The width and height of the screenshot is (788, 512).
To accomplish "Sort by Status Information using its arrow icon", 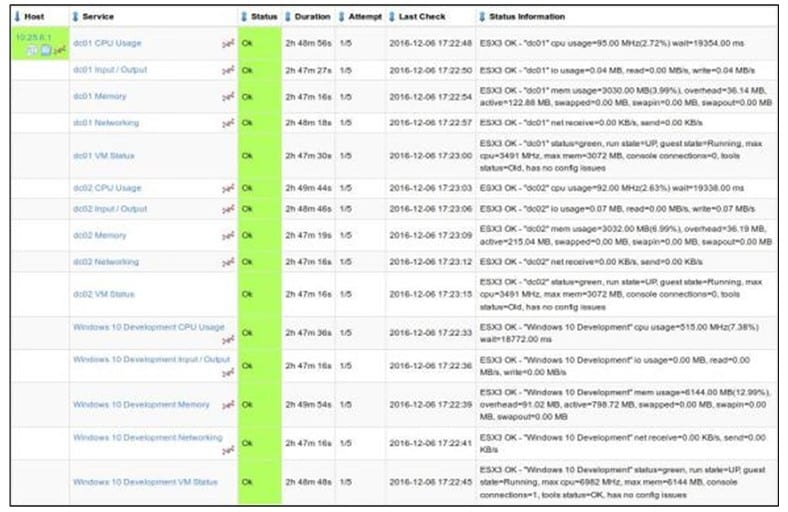I will pyautogui.click(x=482, y=17).
